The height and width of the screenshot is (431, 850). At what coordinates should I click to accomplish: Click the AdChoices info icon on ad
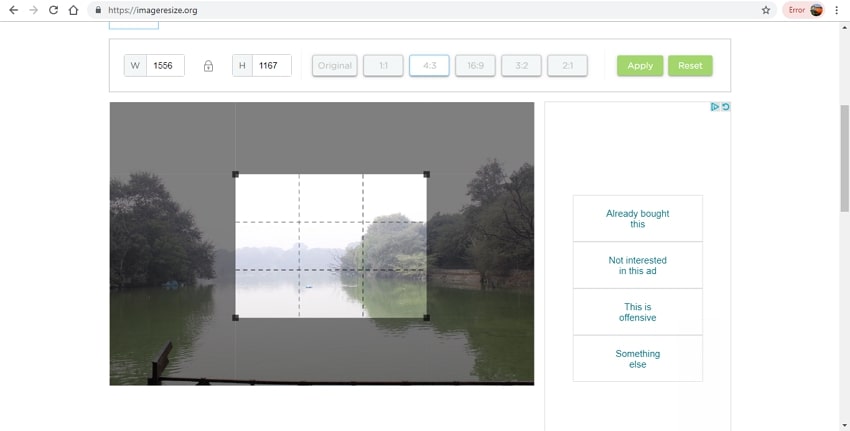[715, 107]
